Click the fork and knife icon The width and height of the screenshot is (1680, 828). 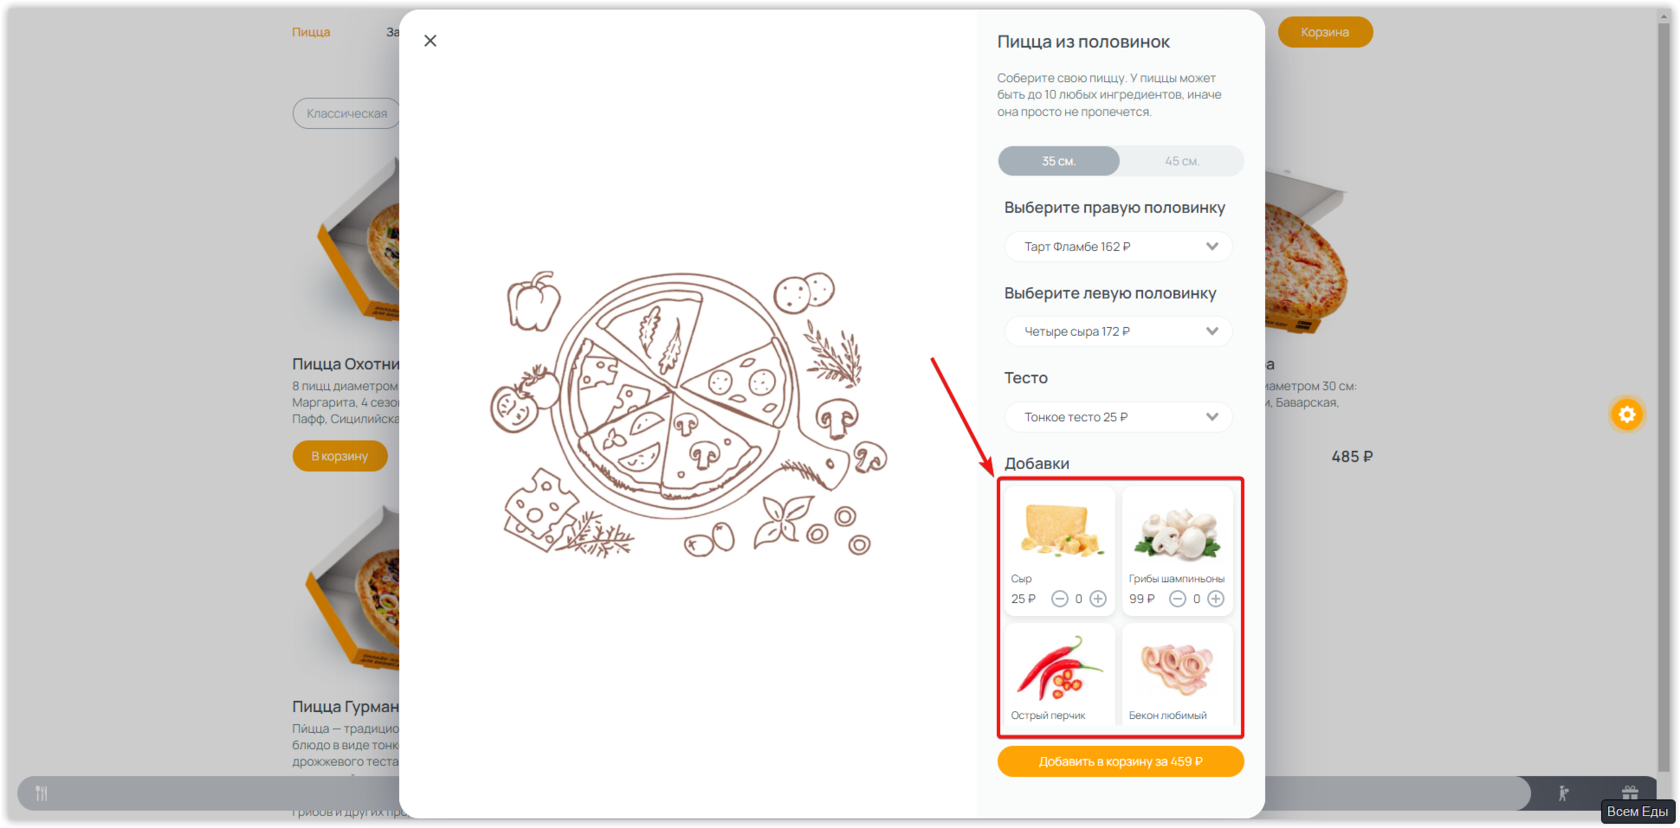(x=42, y=793)
